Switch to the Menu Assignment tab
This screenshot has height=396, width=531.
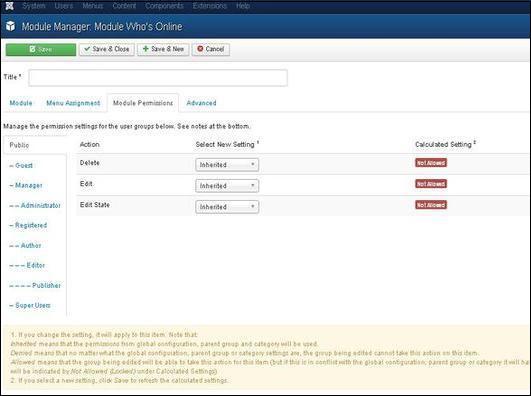point(73,103)
